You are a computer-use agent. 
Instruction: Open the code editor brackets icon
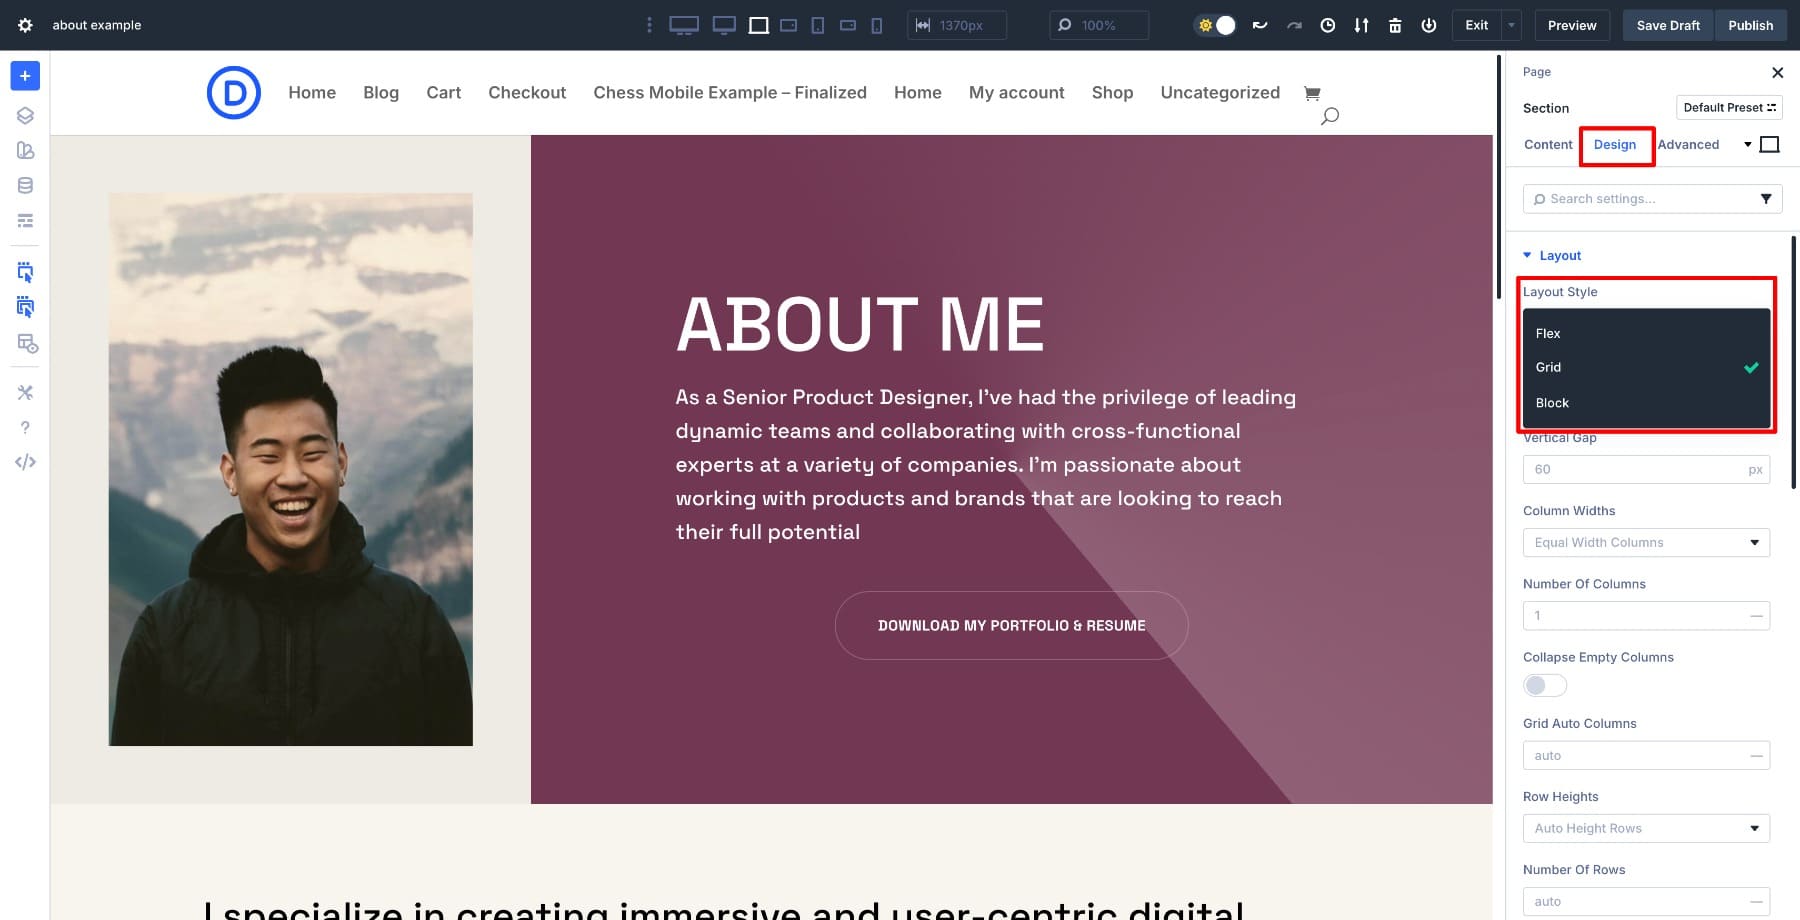point(25,462)
